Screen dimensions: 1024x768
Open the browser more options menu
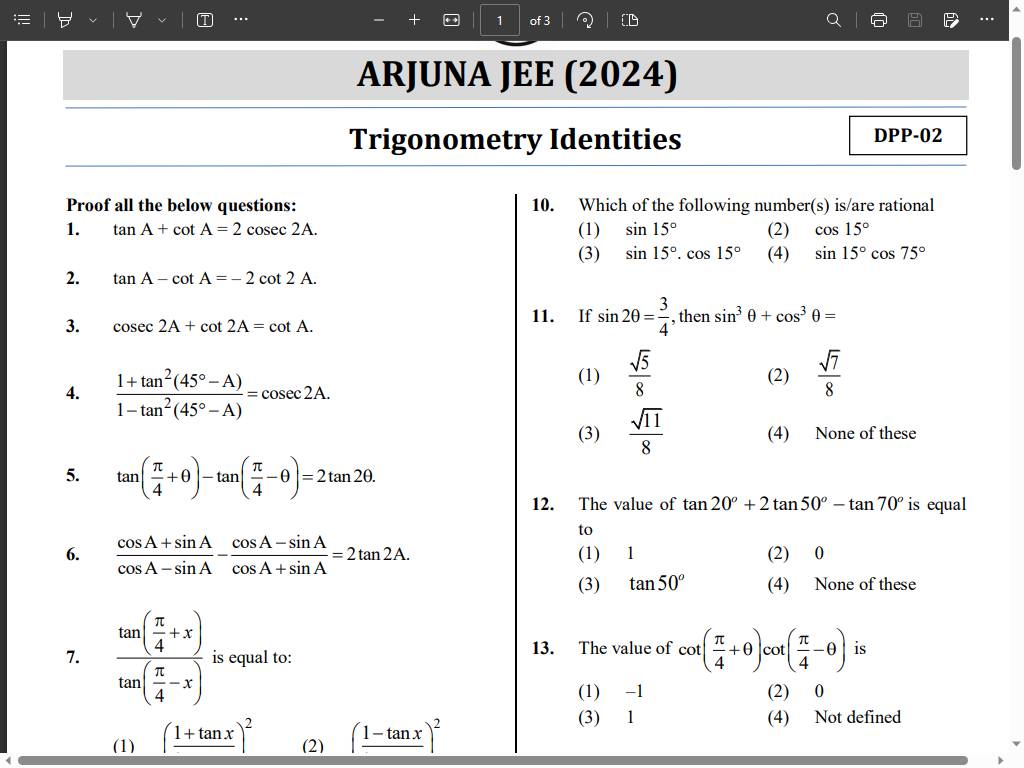pos(986,19)
